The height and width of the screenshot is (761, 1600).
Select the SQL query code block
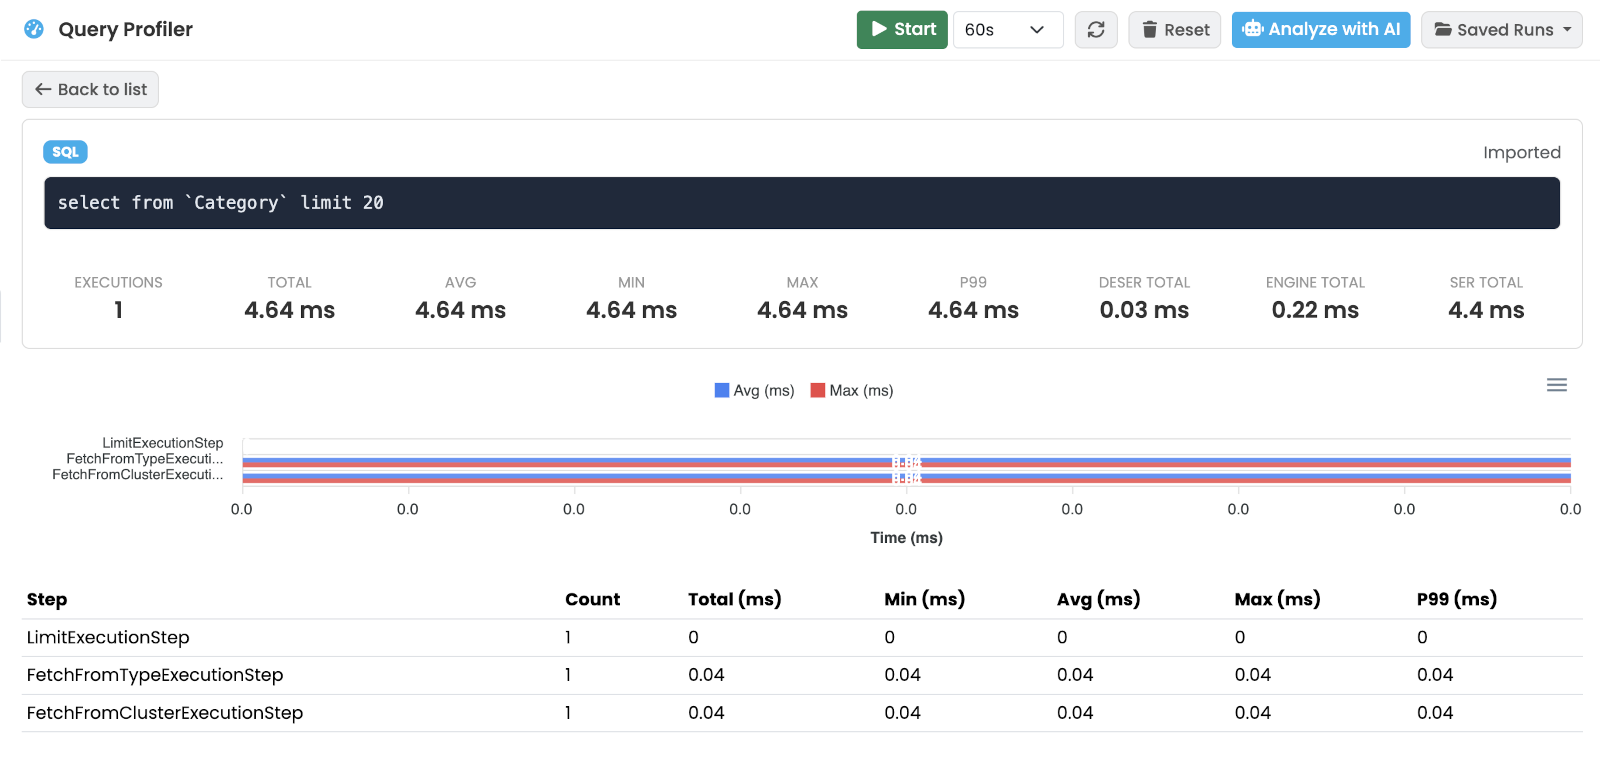pyautogui.click(x=802, y=203)
